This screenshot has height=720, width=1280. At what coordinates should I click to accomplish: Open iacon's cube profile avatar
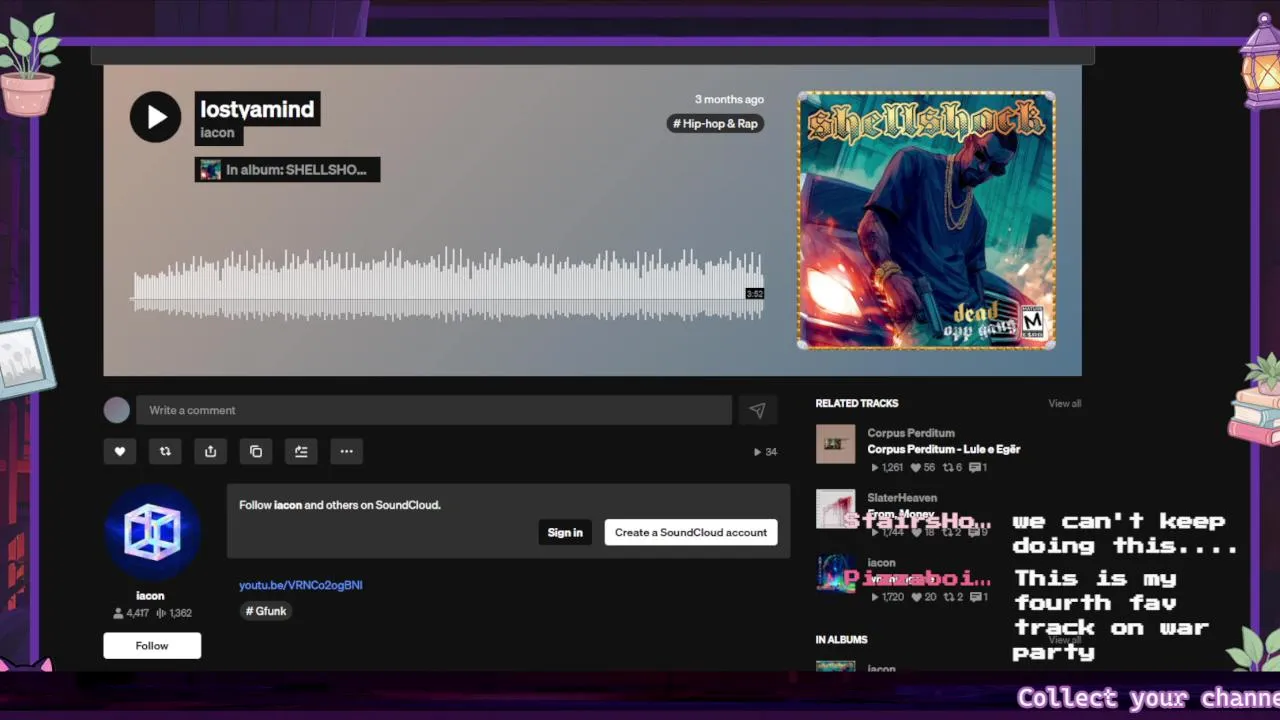[x=152, y=533]
